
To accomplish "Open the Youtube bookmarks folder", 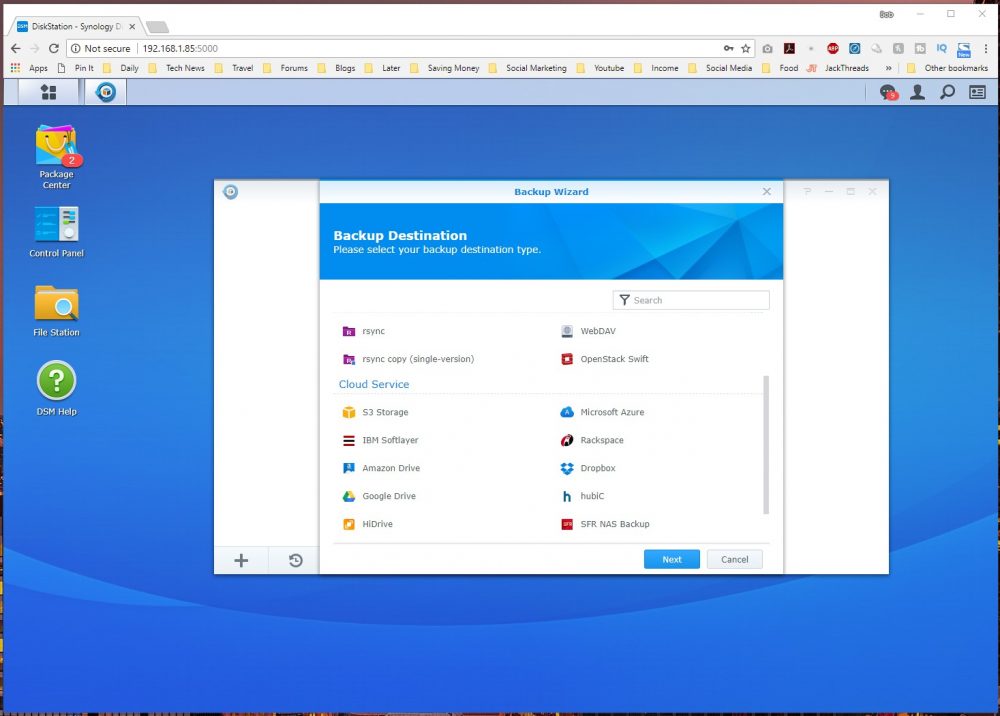I will pyautogui.click(x=600, y=68).
